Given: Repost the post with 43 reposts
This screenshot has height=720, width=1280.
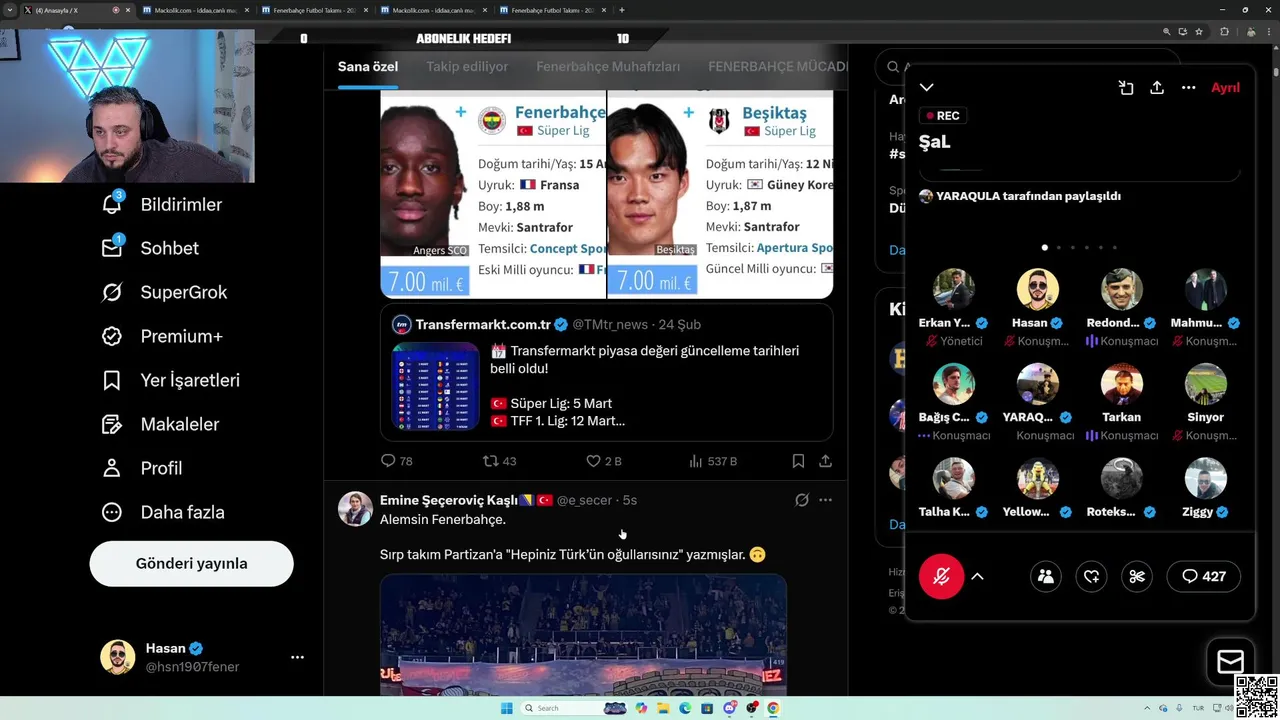Looking at the screenshot, I should tap(499, 461).
